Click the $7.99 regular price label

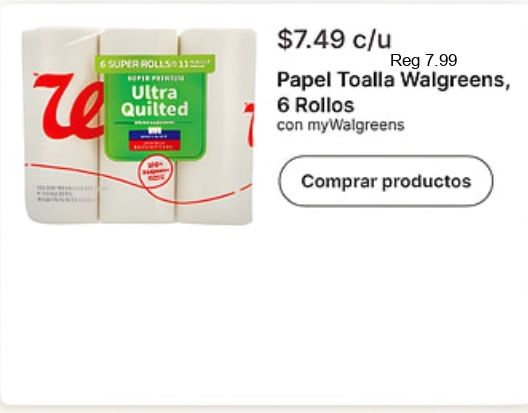424,61
